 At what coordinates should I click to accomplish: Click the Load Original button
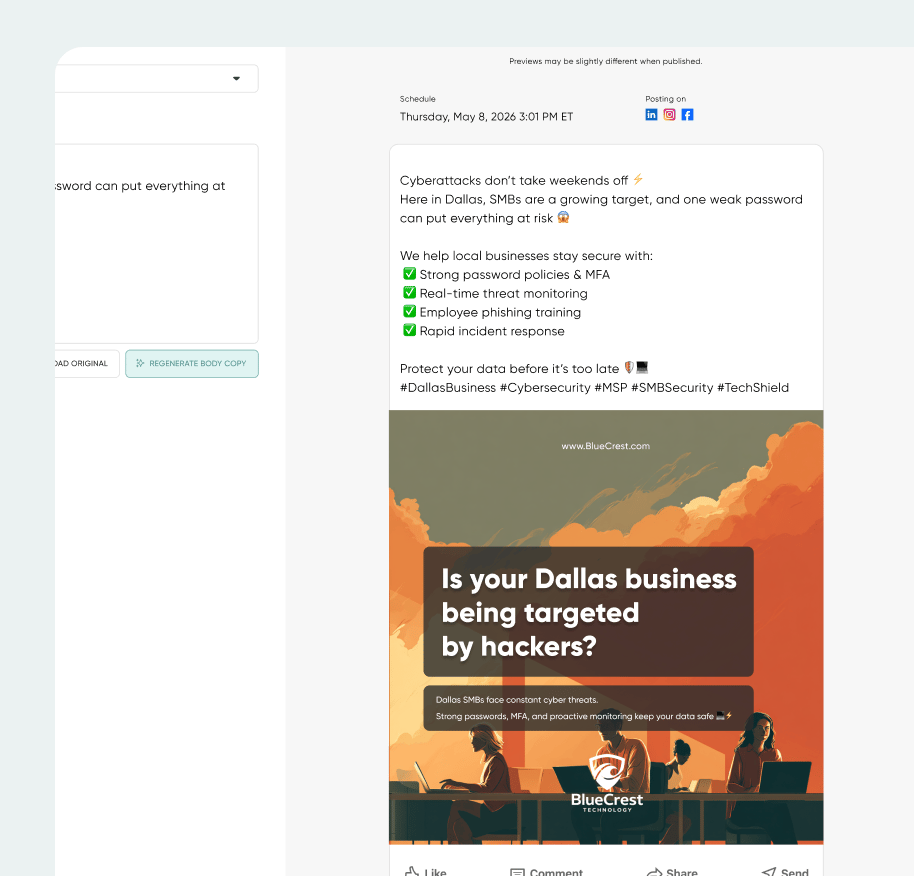tap(85, 363)
